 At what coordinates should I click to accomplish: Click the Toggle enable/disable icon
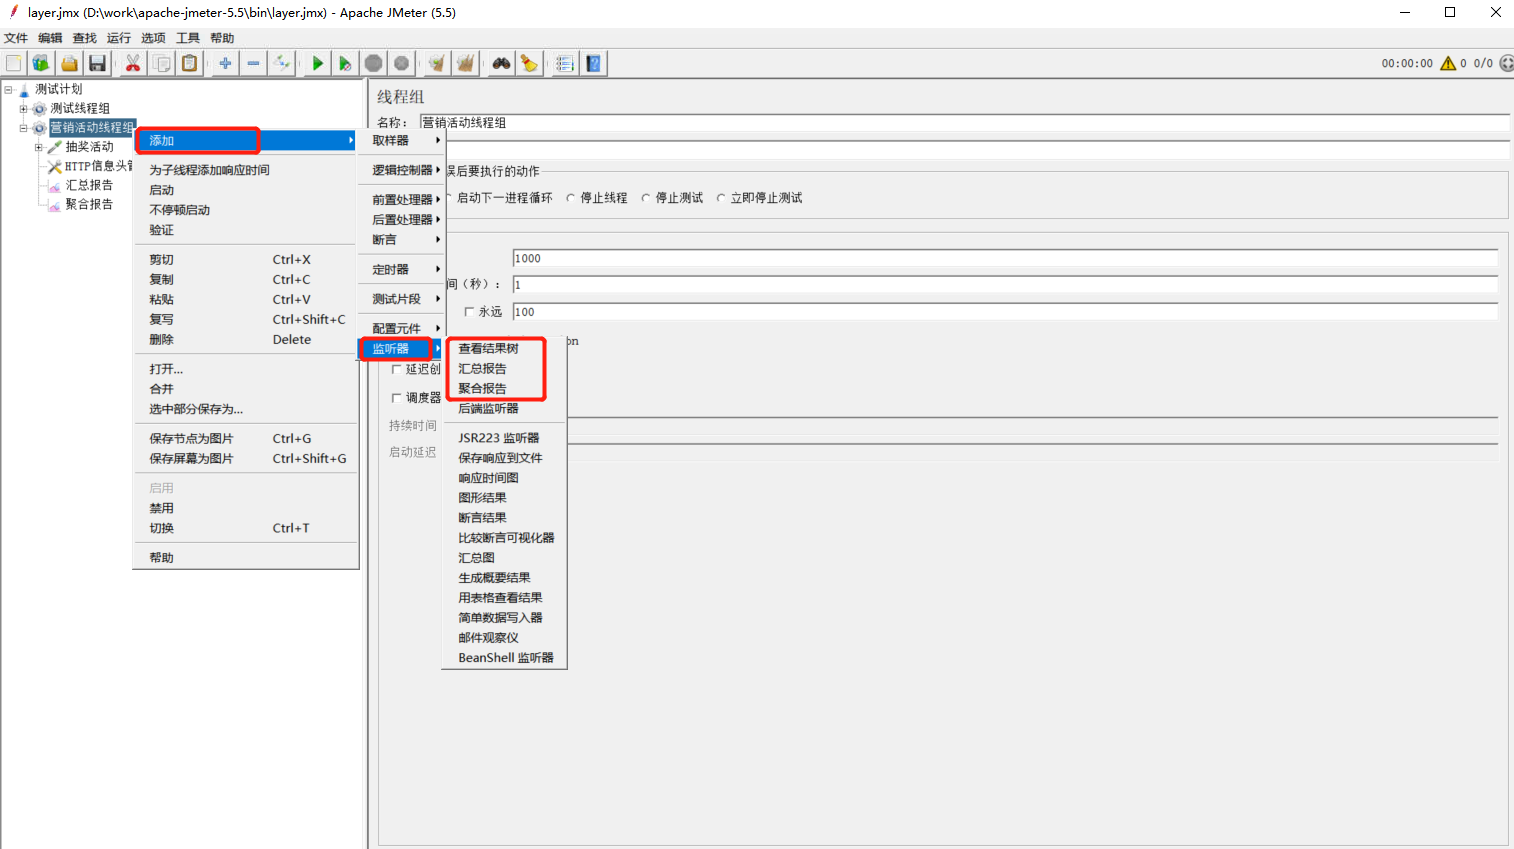(x=281, y=63)
